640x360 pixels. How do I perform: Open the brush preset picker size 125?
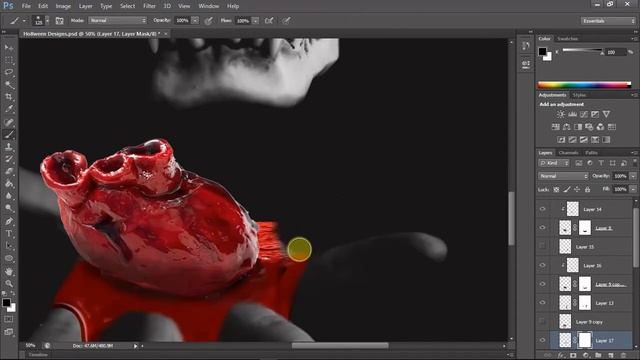tap(41, 20)
